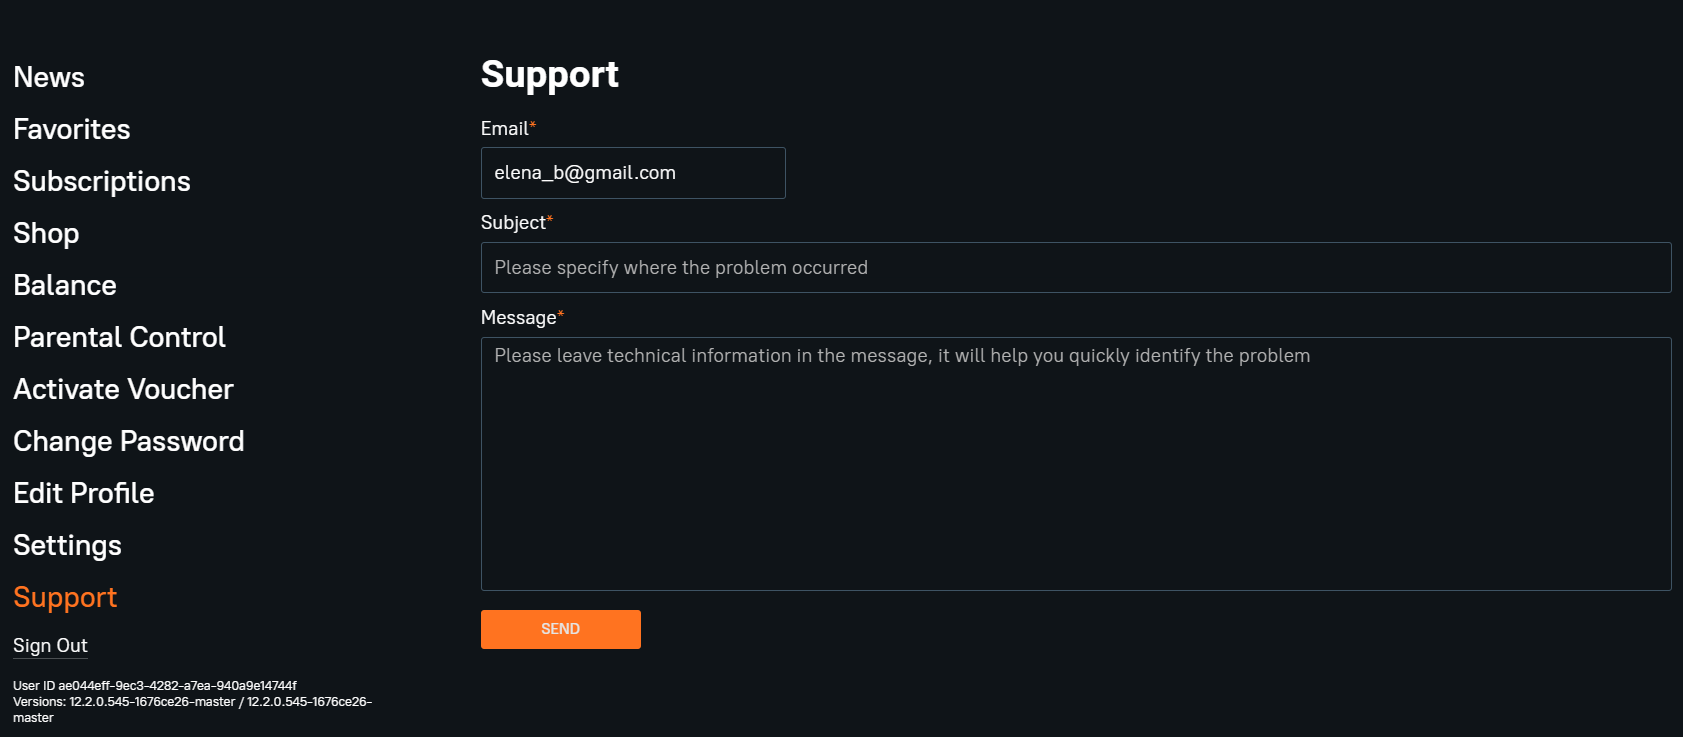Open the Subscriptions page

tap(102, 181)
